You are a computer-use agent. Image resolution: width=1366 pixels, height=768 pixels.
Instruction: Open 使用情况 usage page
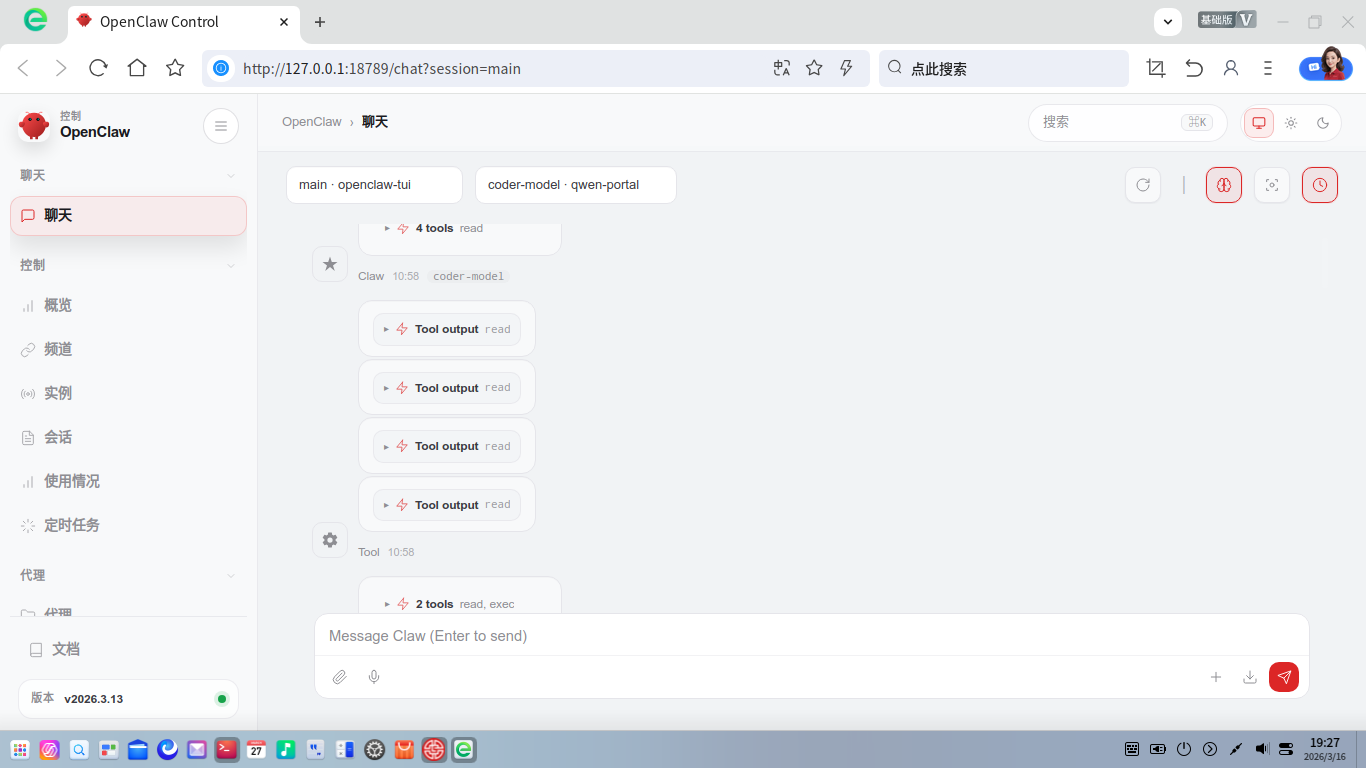128,481
